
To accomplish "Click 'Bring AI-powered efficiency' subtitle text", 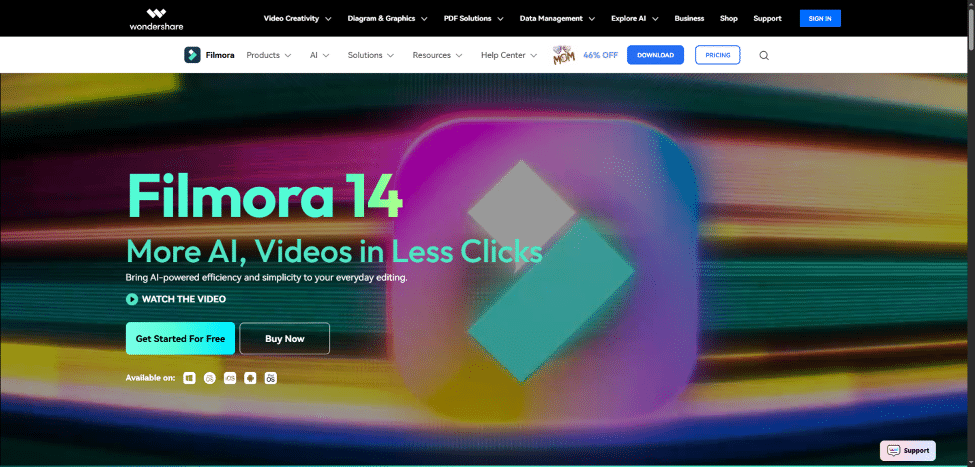I will pyautogui.click(x=267, y=278).
